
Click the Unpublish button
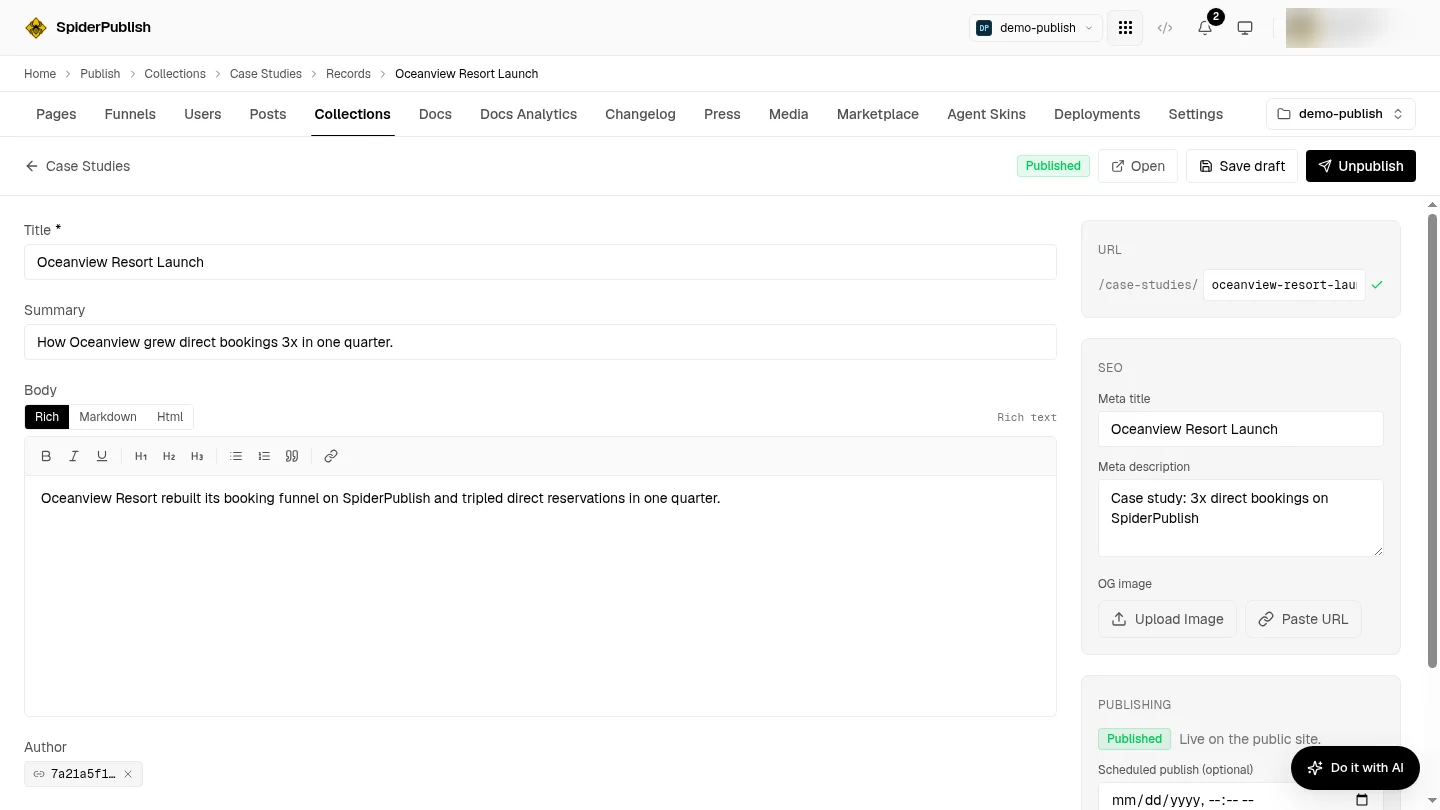point(1361,166)
